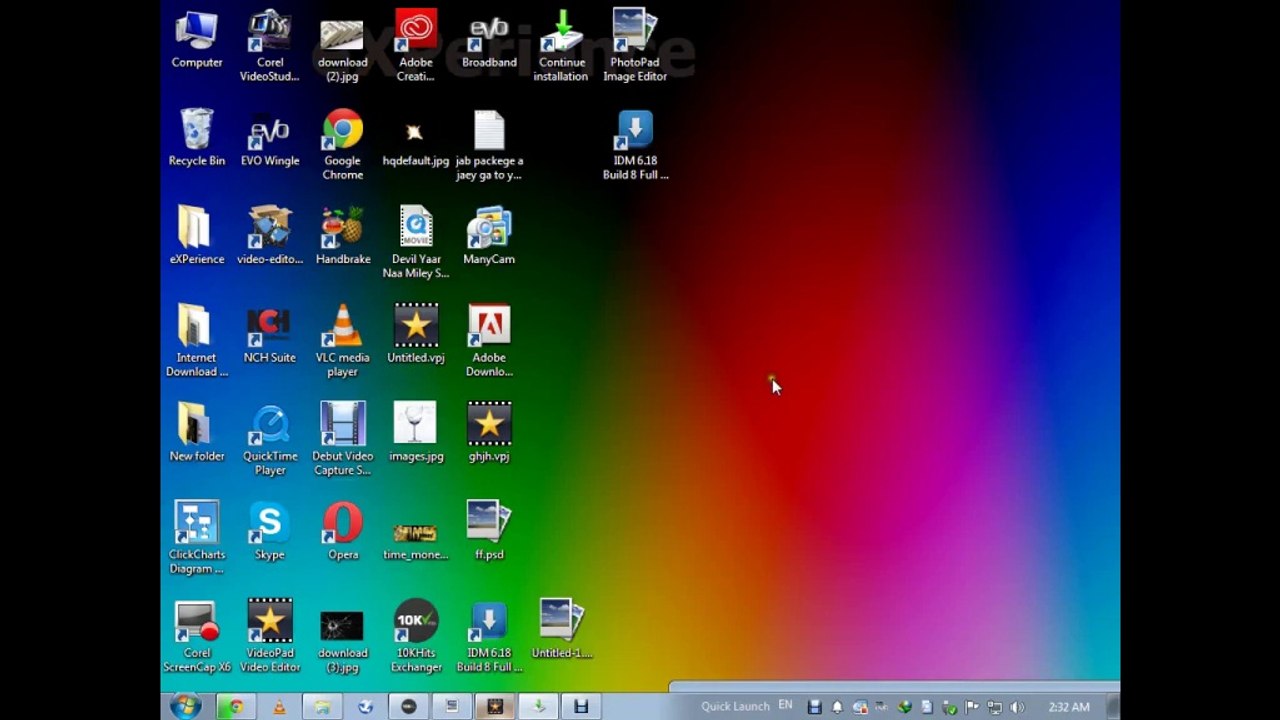Image resolution: width=1280 pixels, height=720 pixels.
Task: Open Corel VideoStudio shortcut
Action: [269, 46]
